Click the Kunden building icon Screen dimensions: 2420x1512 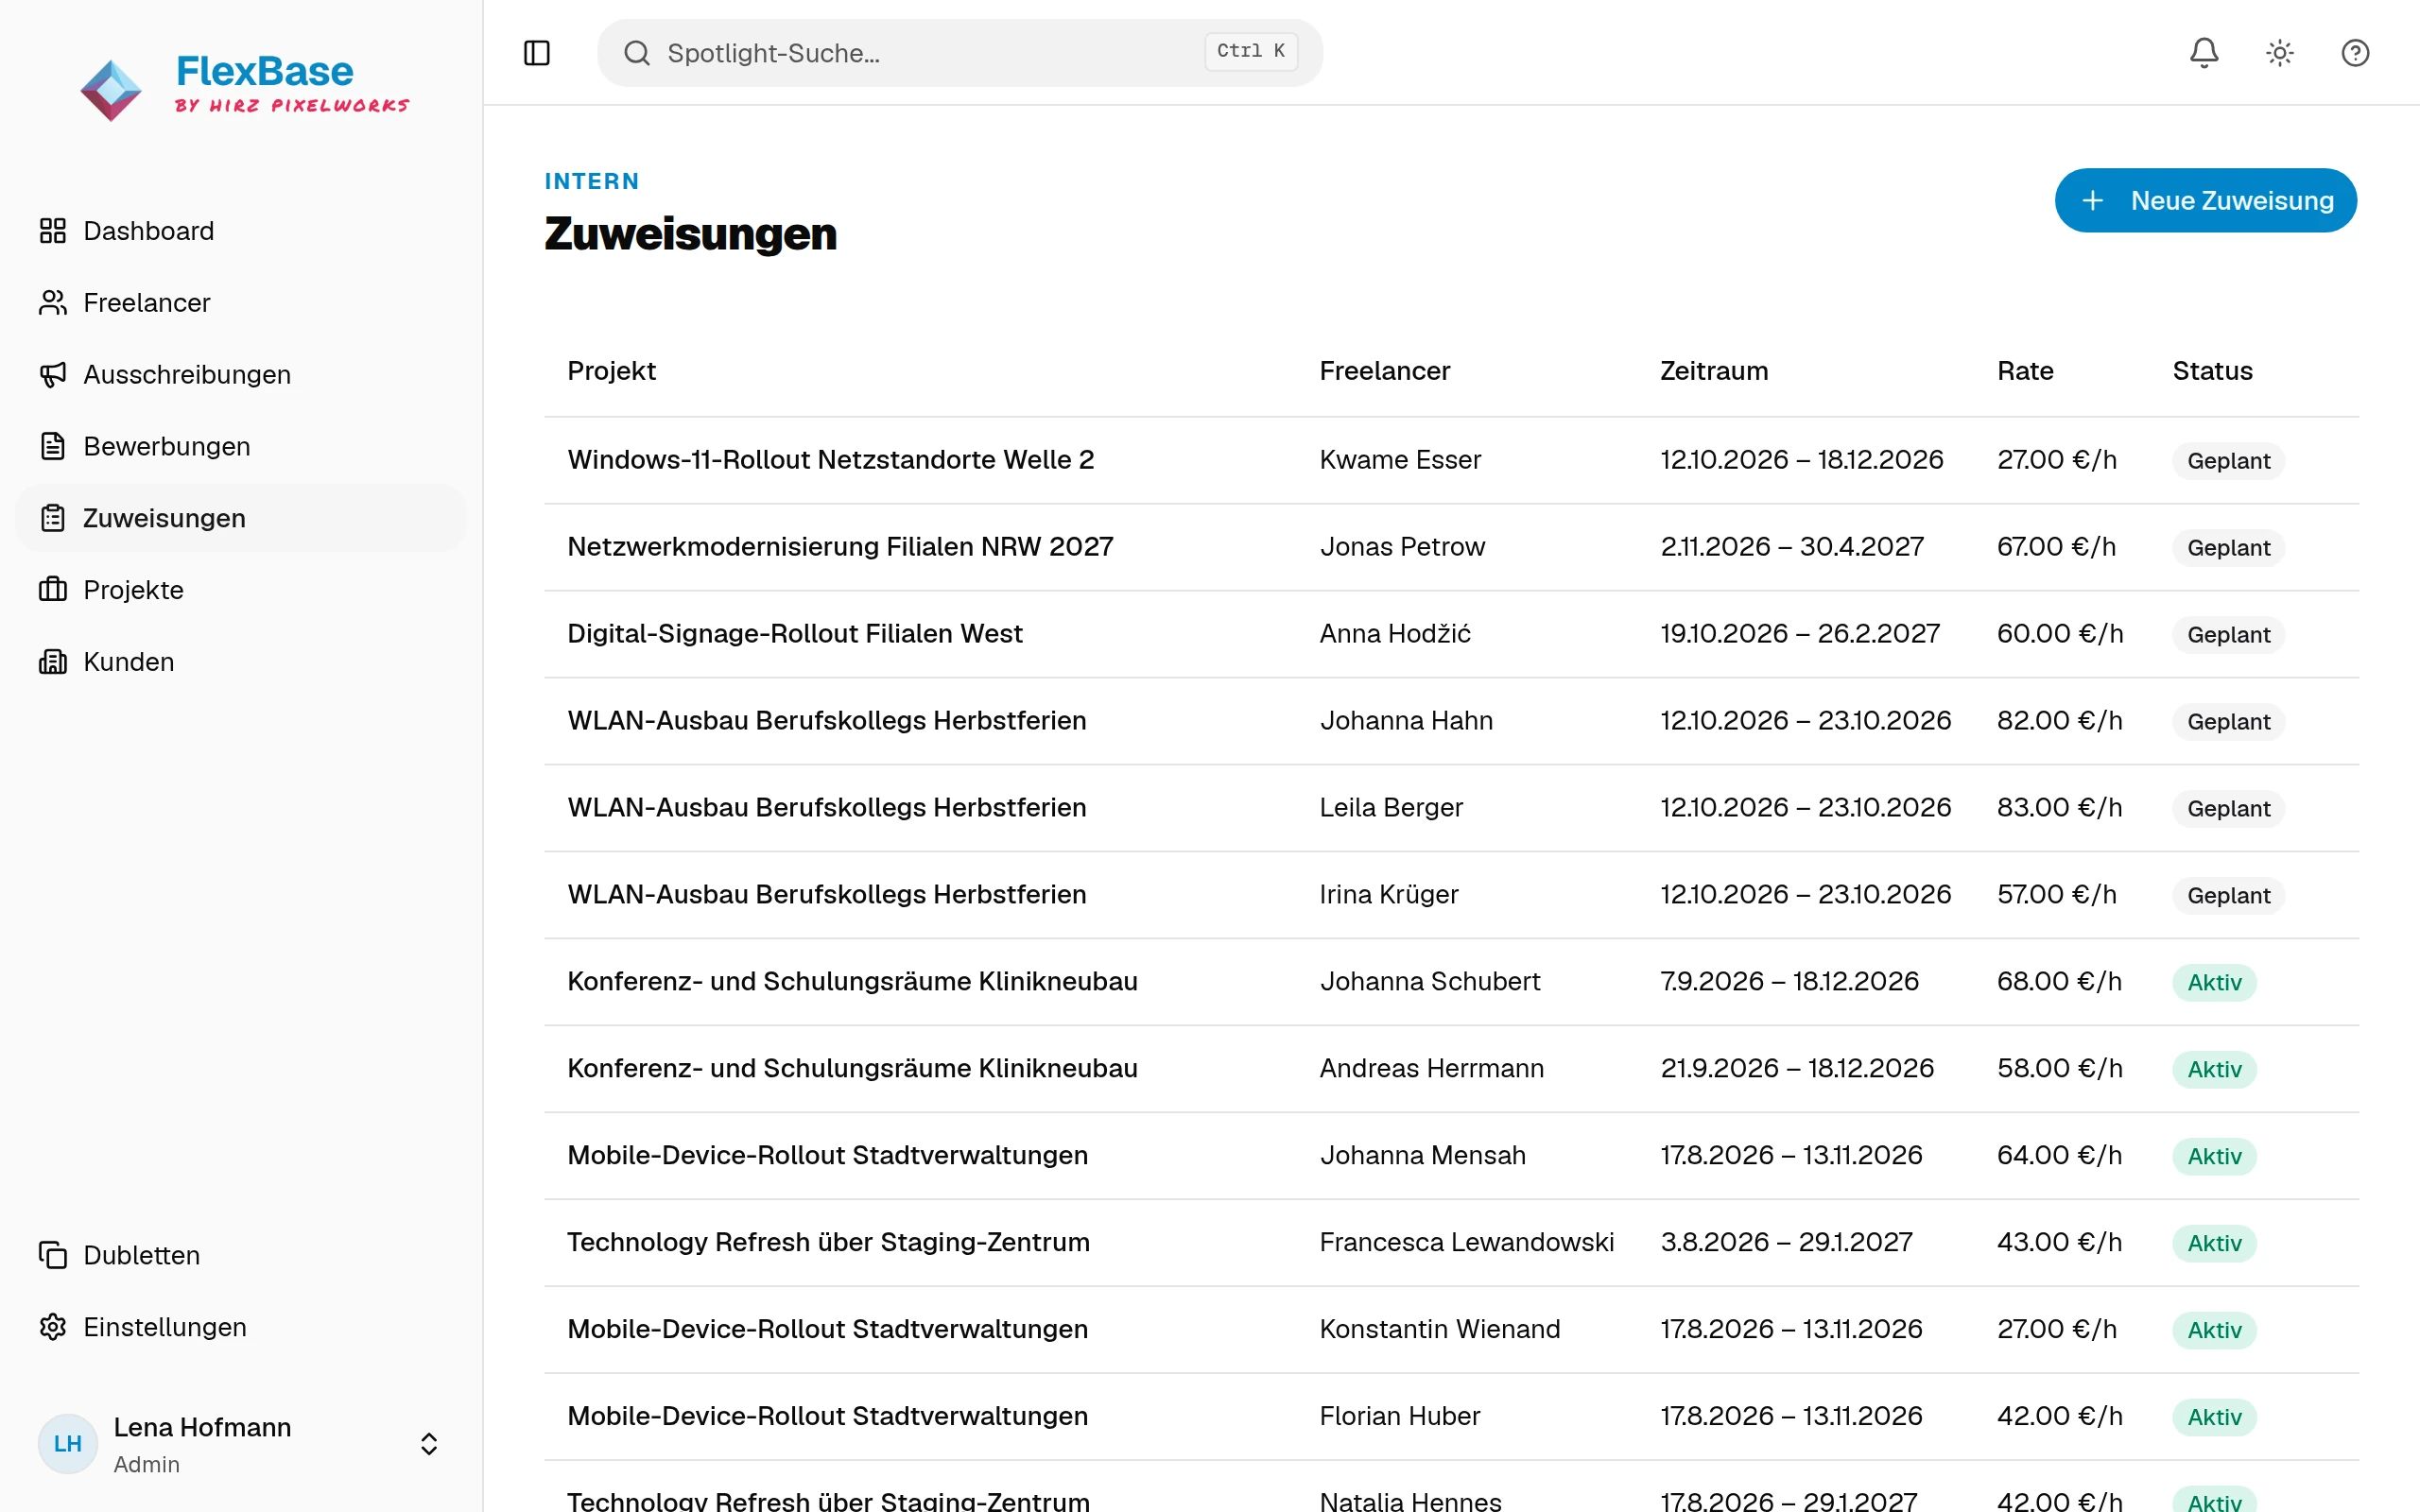[x=52, y=662]
